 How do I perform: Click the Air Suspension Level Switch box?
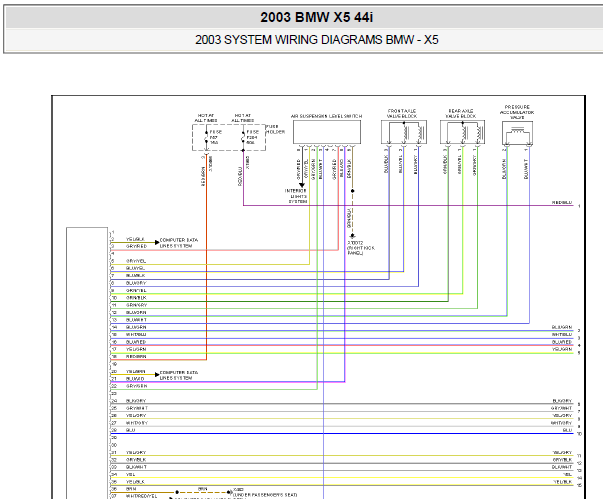327,132
